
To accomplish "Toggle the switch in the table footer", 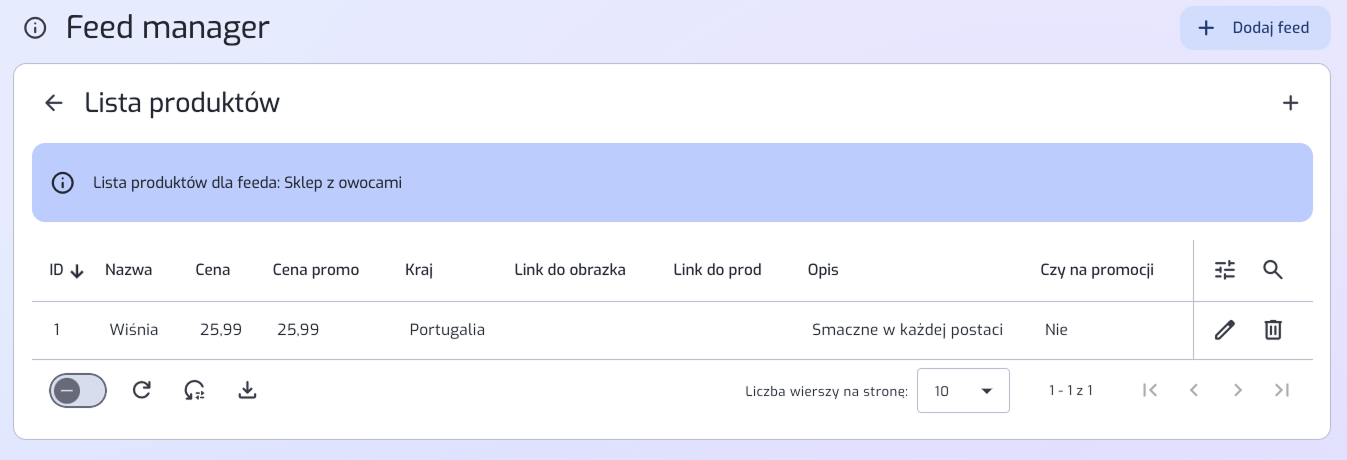I will point(78,391).
